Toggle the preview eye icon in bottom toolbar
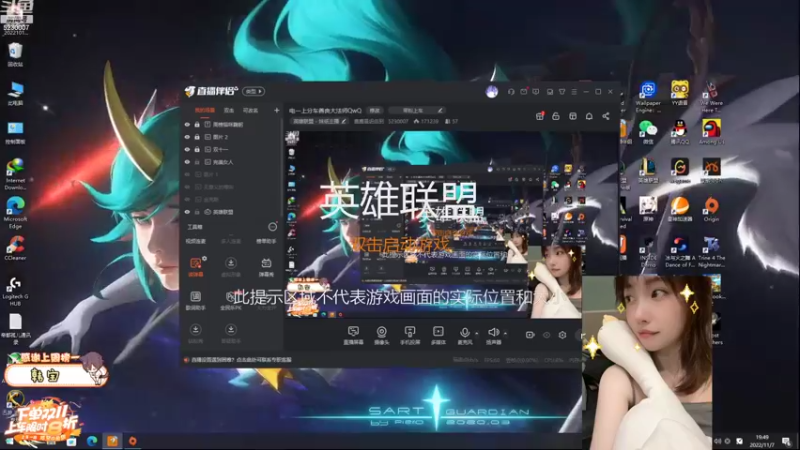 pyautogui.click(x=546, y=335)
